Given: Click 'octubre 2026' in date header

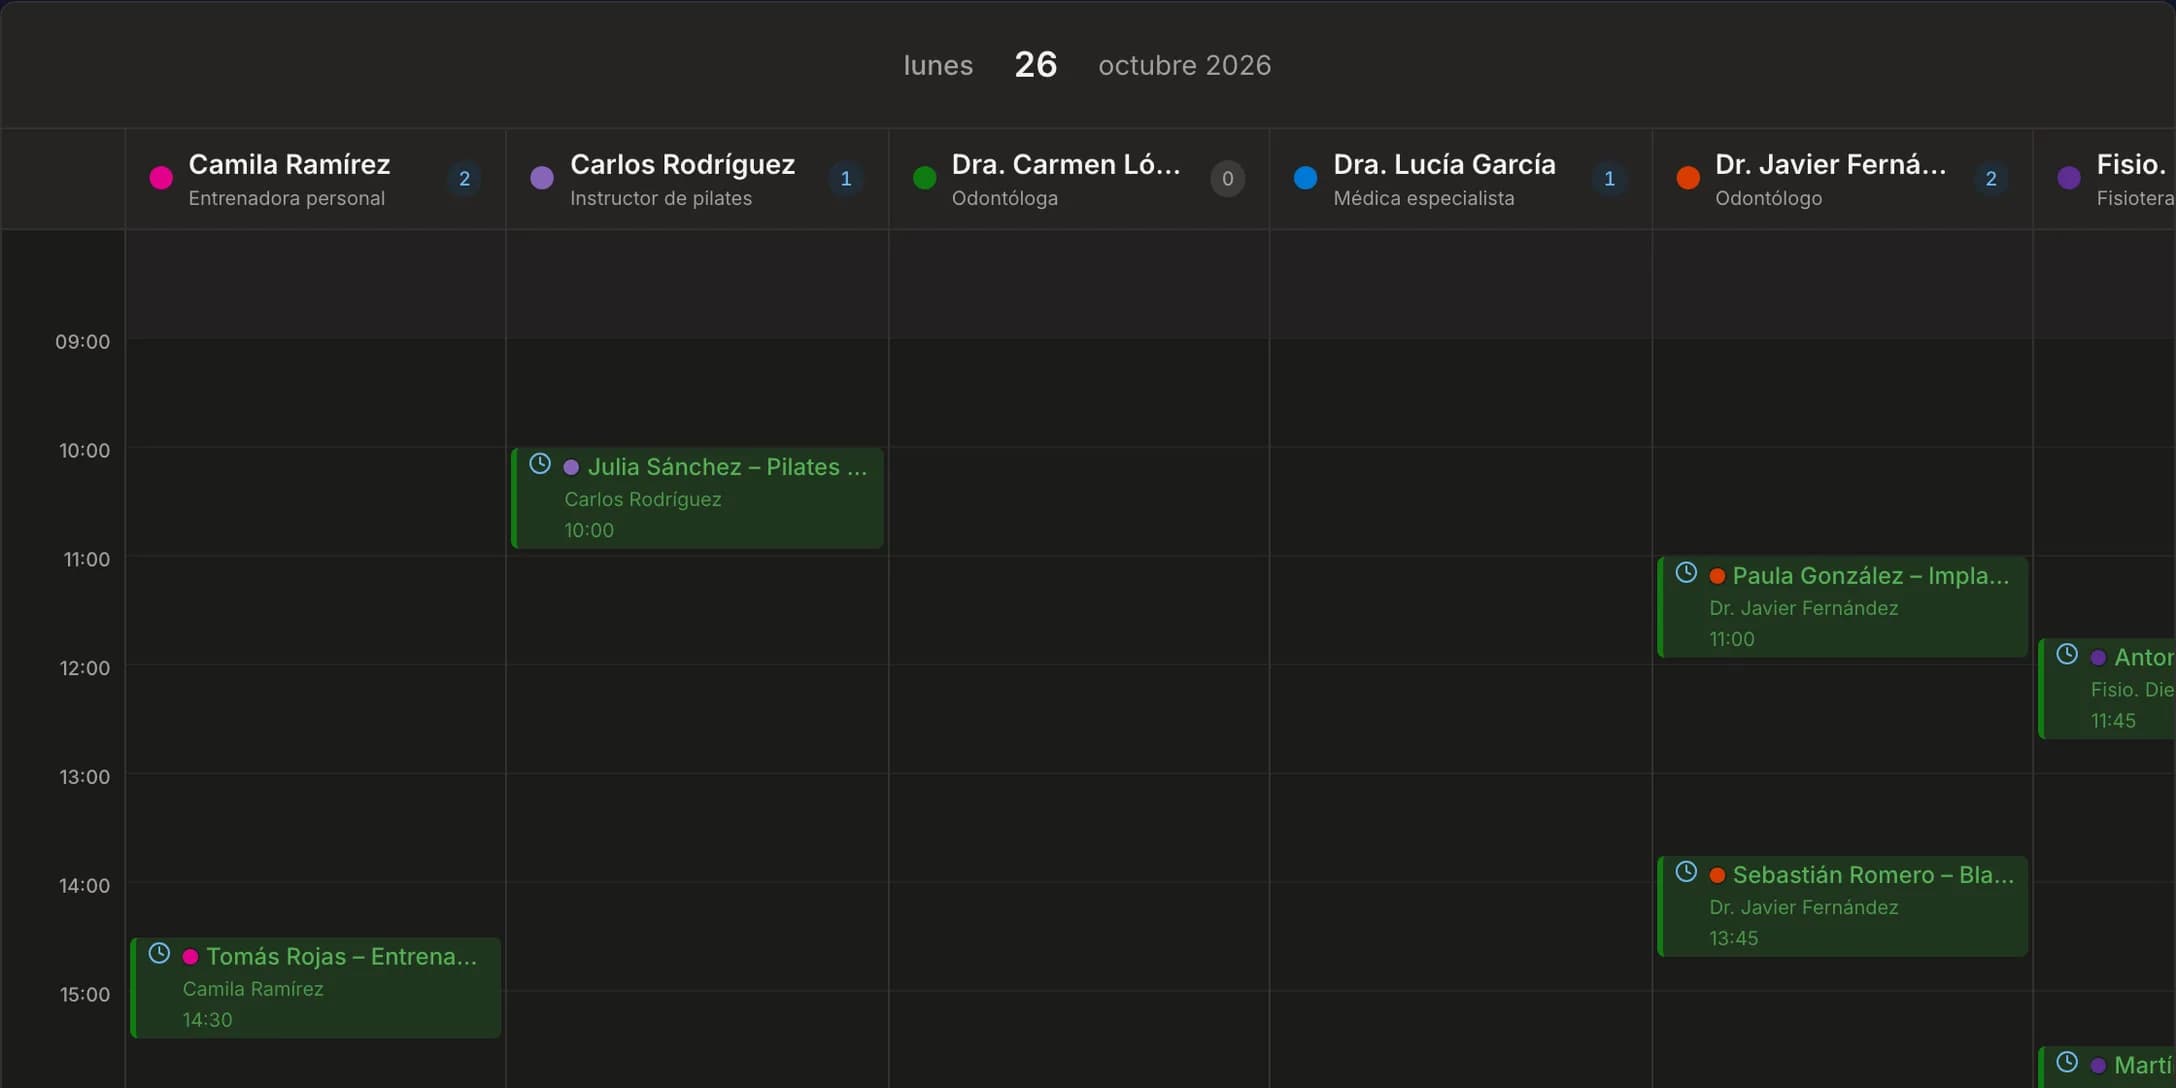Looking at the screenshot, I should point(1185,65).
